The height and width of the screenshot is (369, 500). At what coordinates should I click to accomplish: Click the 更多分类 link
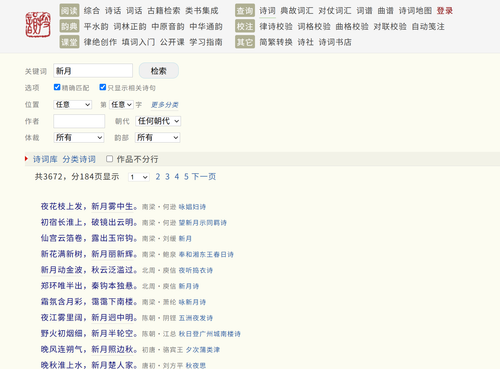(164, 105)
